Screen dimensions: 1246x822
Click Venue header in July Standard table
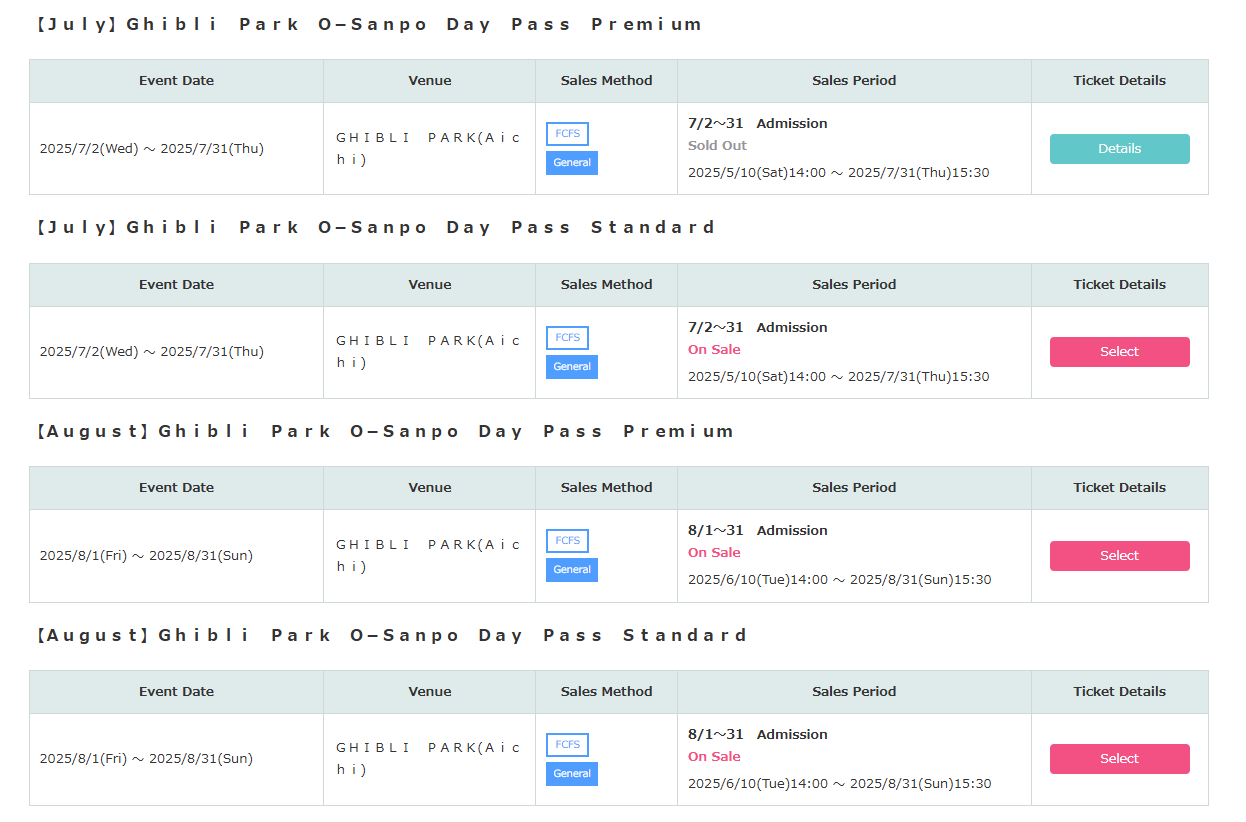(430, 285)
